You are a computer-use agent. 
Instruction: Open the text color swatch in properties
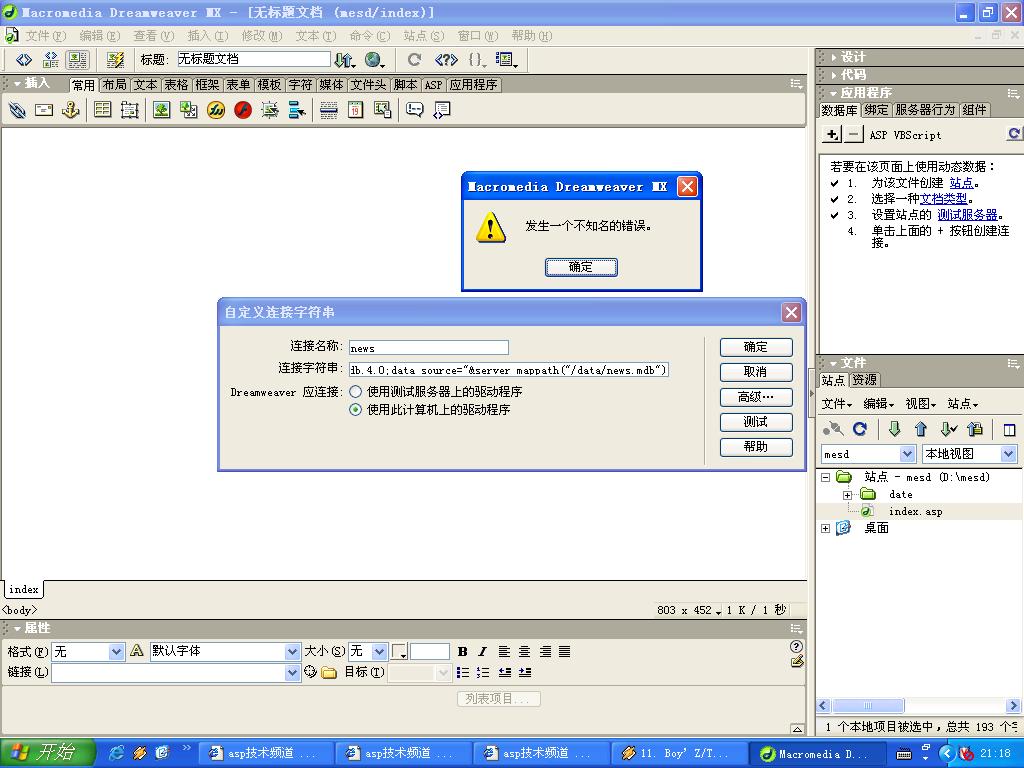coord(400,652)
